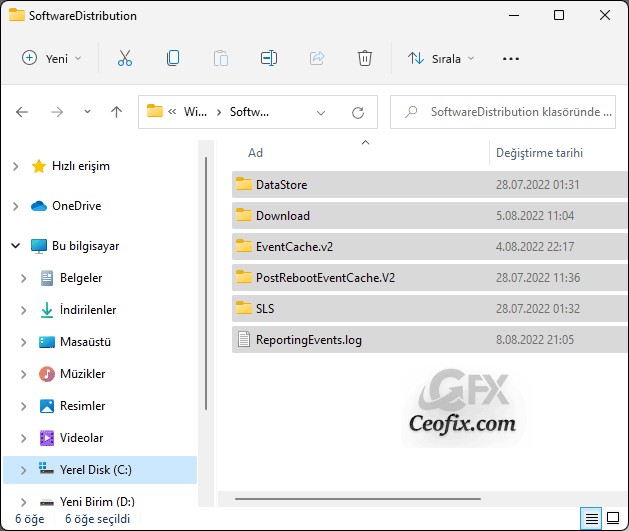
Task: Click the SLS folder name
Action: click(265, 308)
